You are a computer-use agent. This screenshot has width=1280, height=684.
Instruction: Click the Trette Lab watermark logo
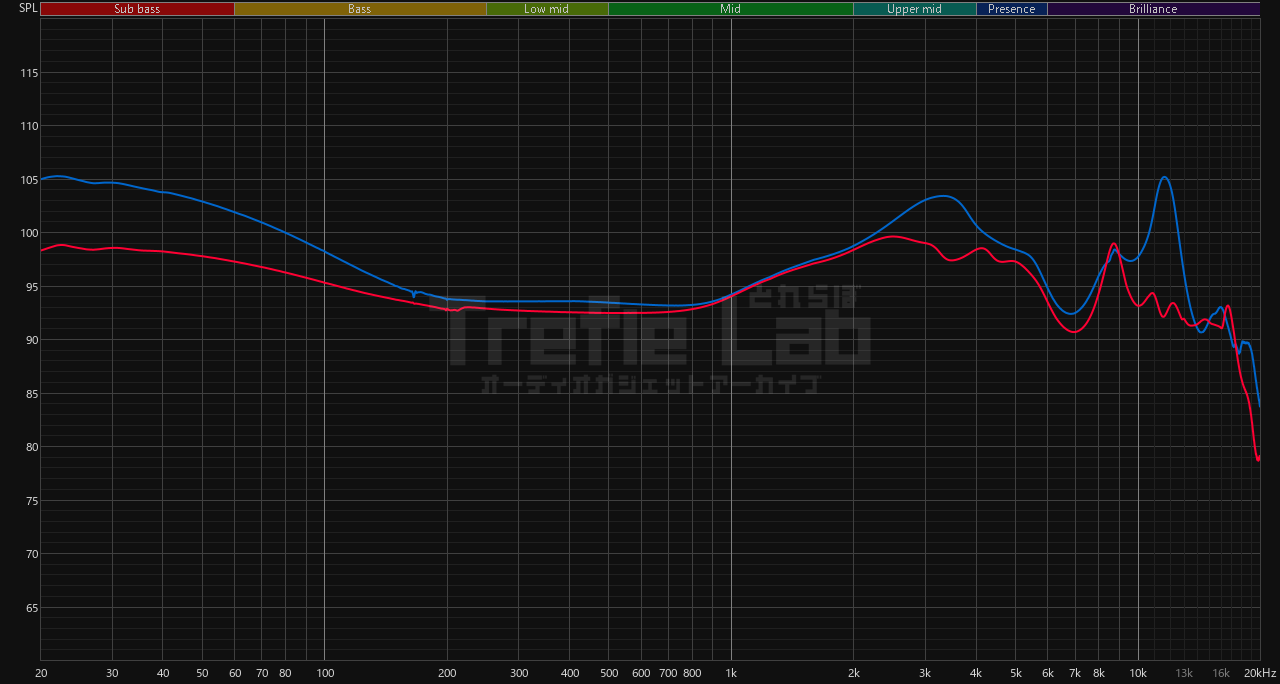coord(650,330)
